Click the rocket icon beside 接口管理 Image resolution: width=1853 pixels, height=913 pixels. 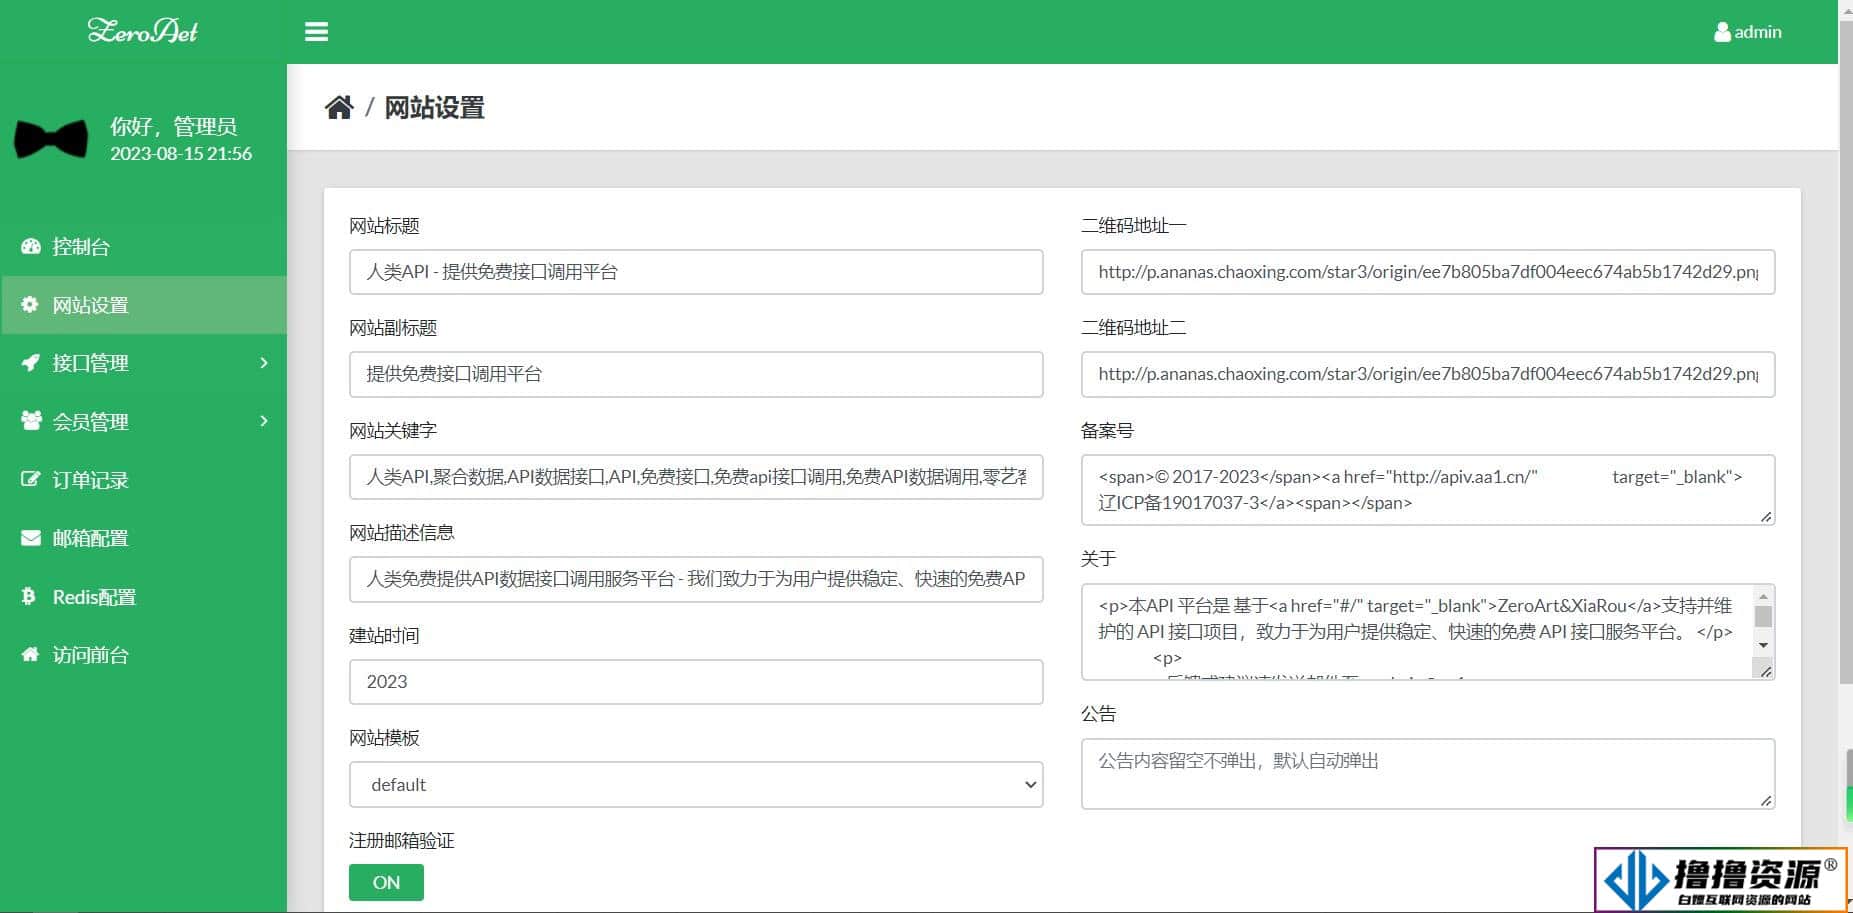31,362
